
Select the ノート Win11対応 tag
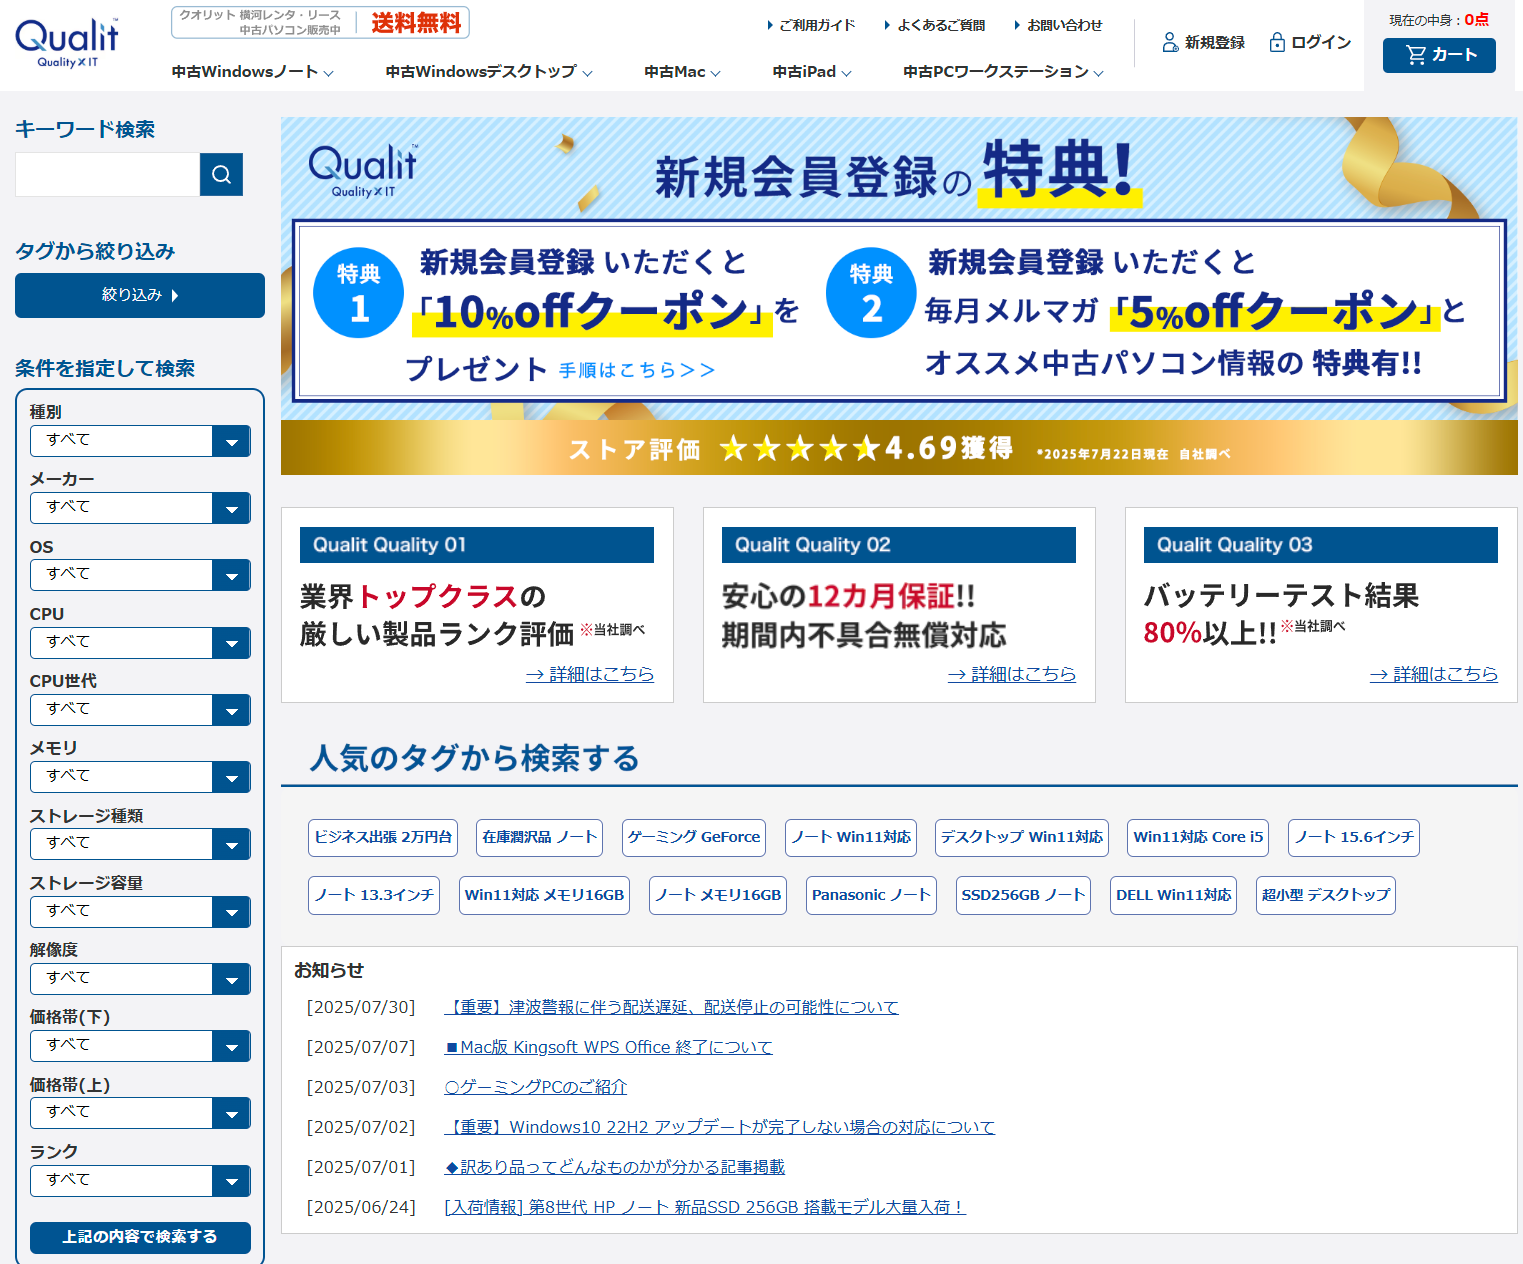[851, 837]
